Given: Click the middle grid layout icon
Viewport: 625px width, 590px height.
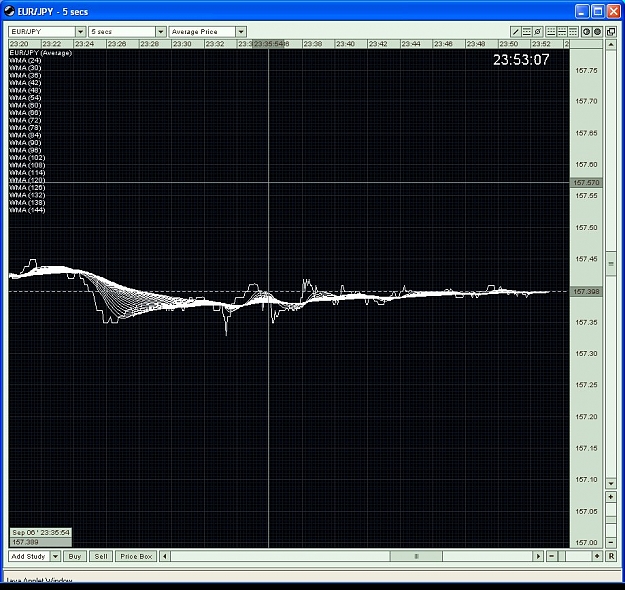Looking at the screenshot, I should click(x=562, y=32).
